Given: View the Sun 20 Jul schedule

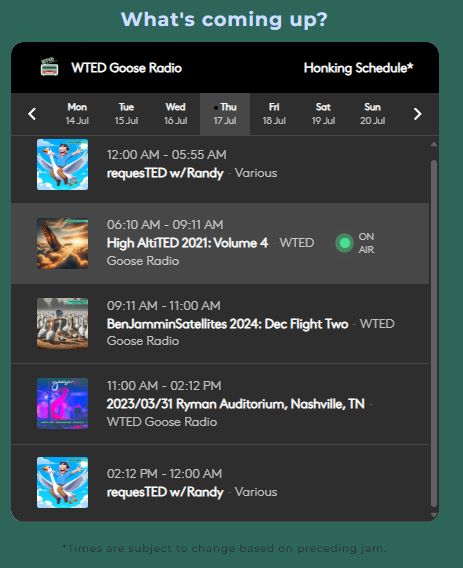Looking at the screenshot, I should [373, 114].
